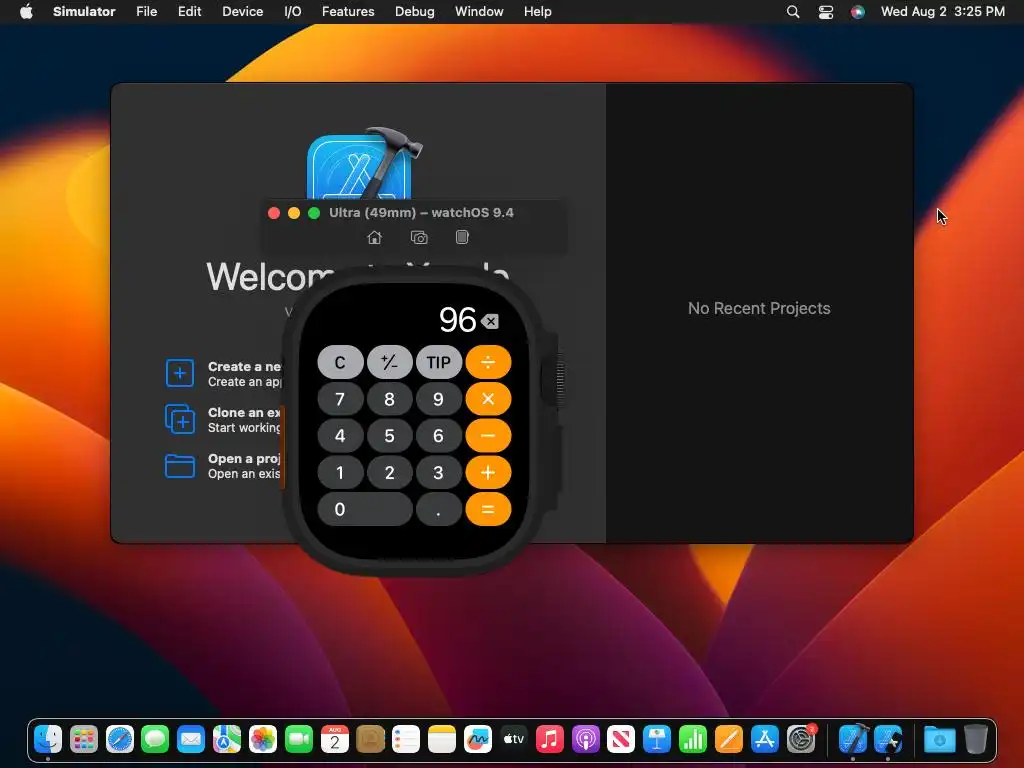
Task: Click the calculator display showing 96
Action: (x=458, y=320)
